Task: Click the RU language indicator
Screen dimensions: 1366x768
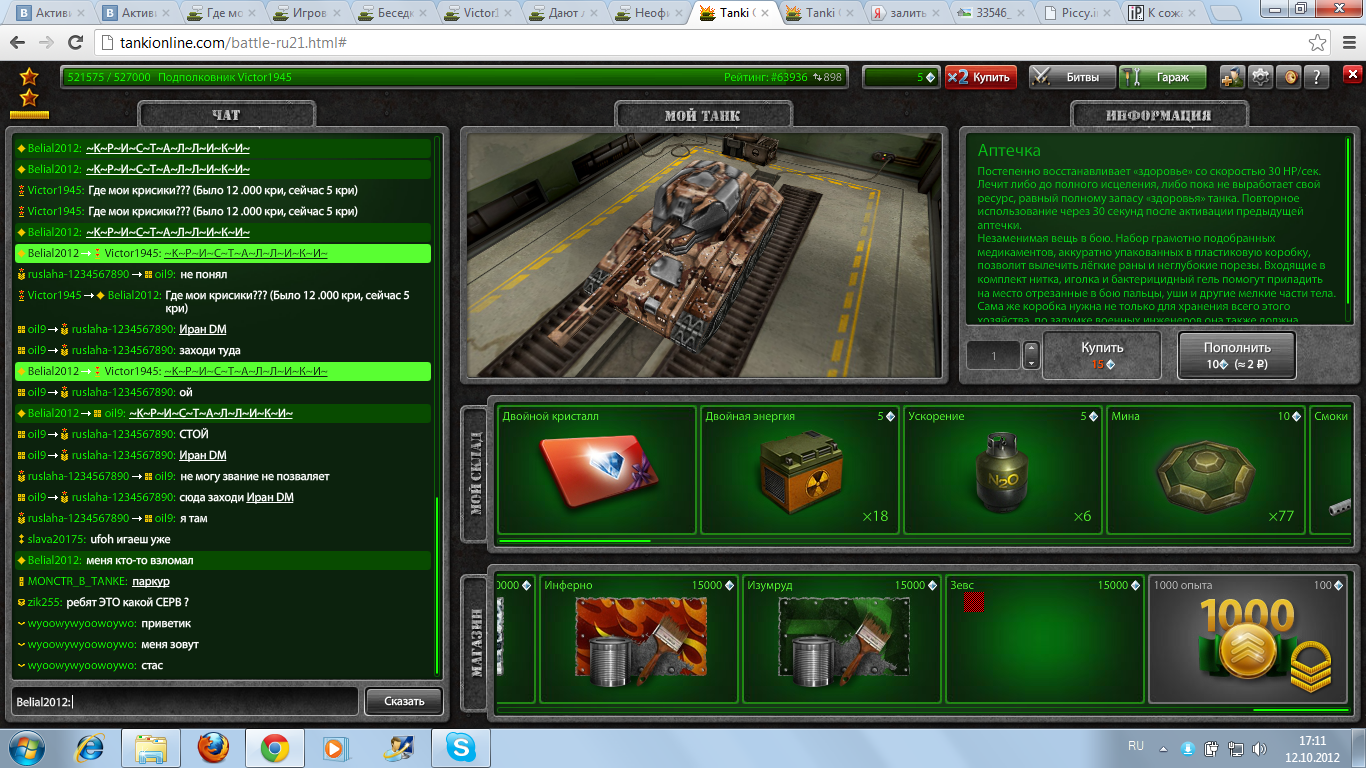Action: pyautogui.click(x=1135, y=746)
